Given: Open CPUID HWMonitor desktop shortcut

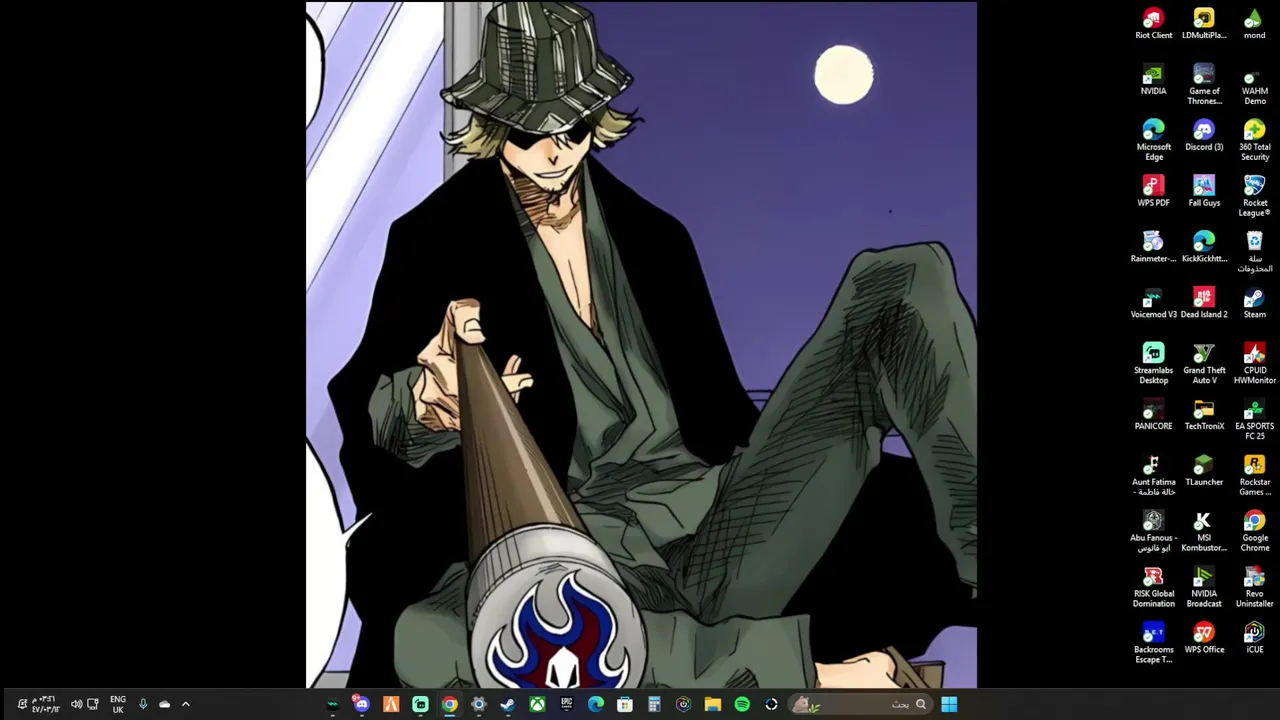Looking at the screenshot, I should pyautogui.click(x=1254, y=364).
